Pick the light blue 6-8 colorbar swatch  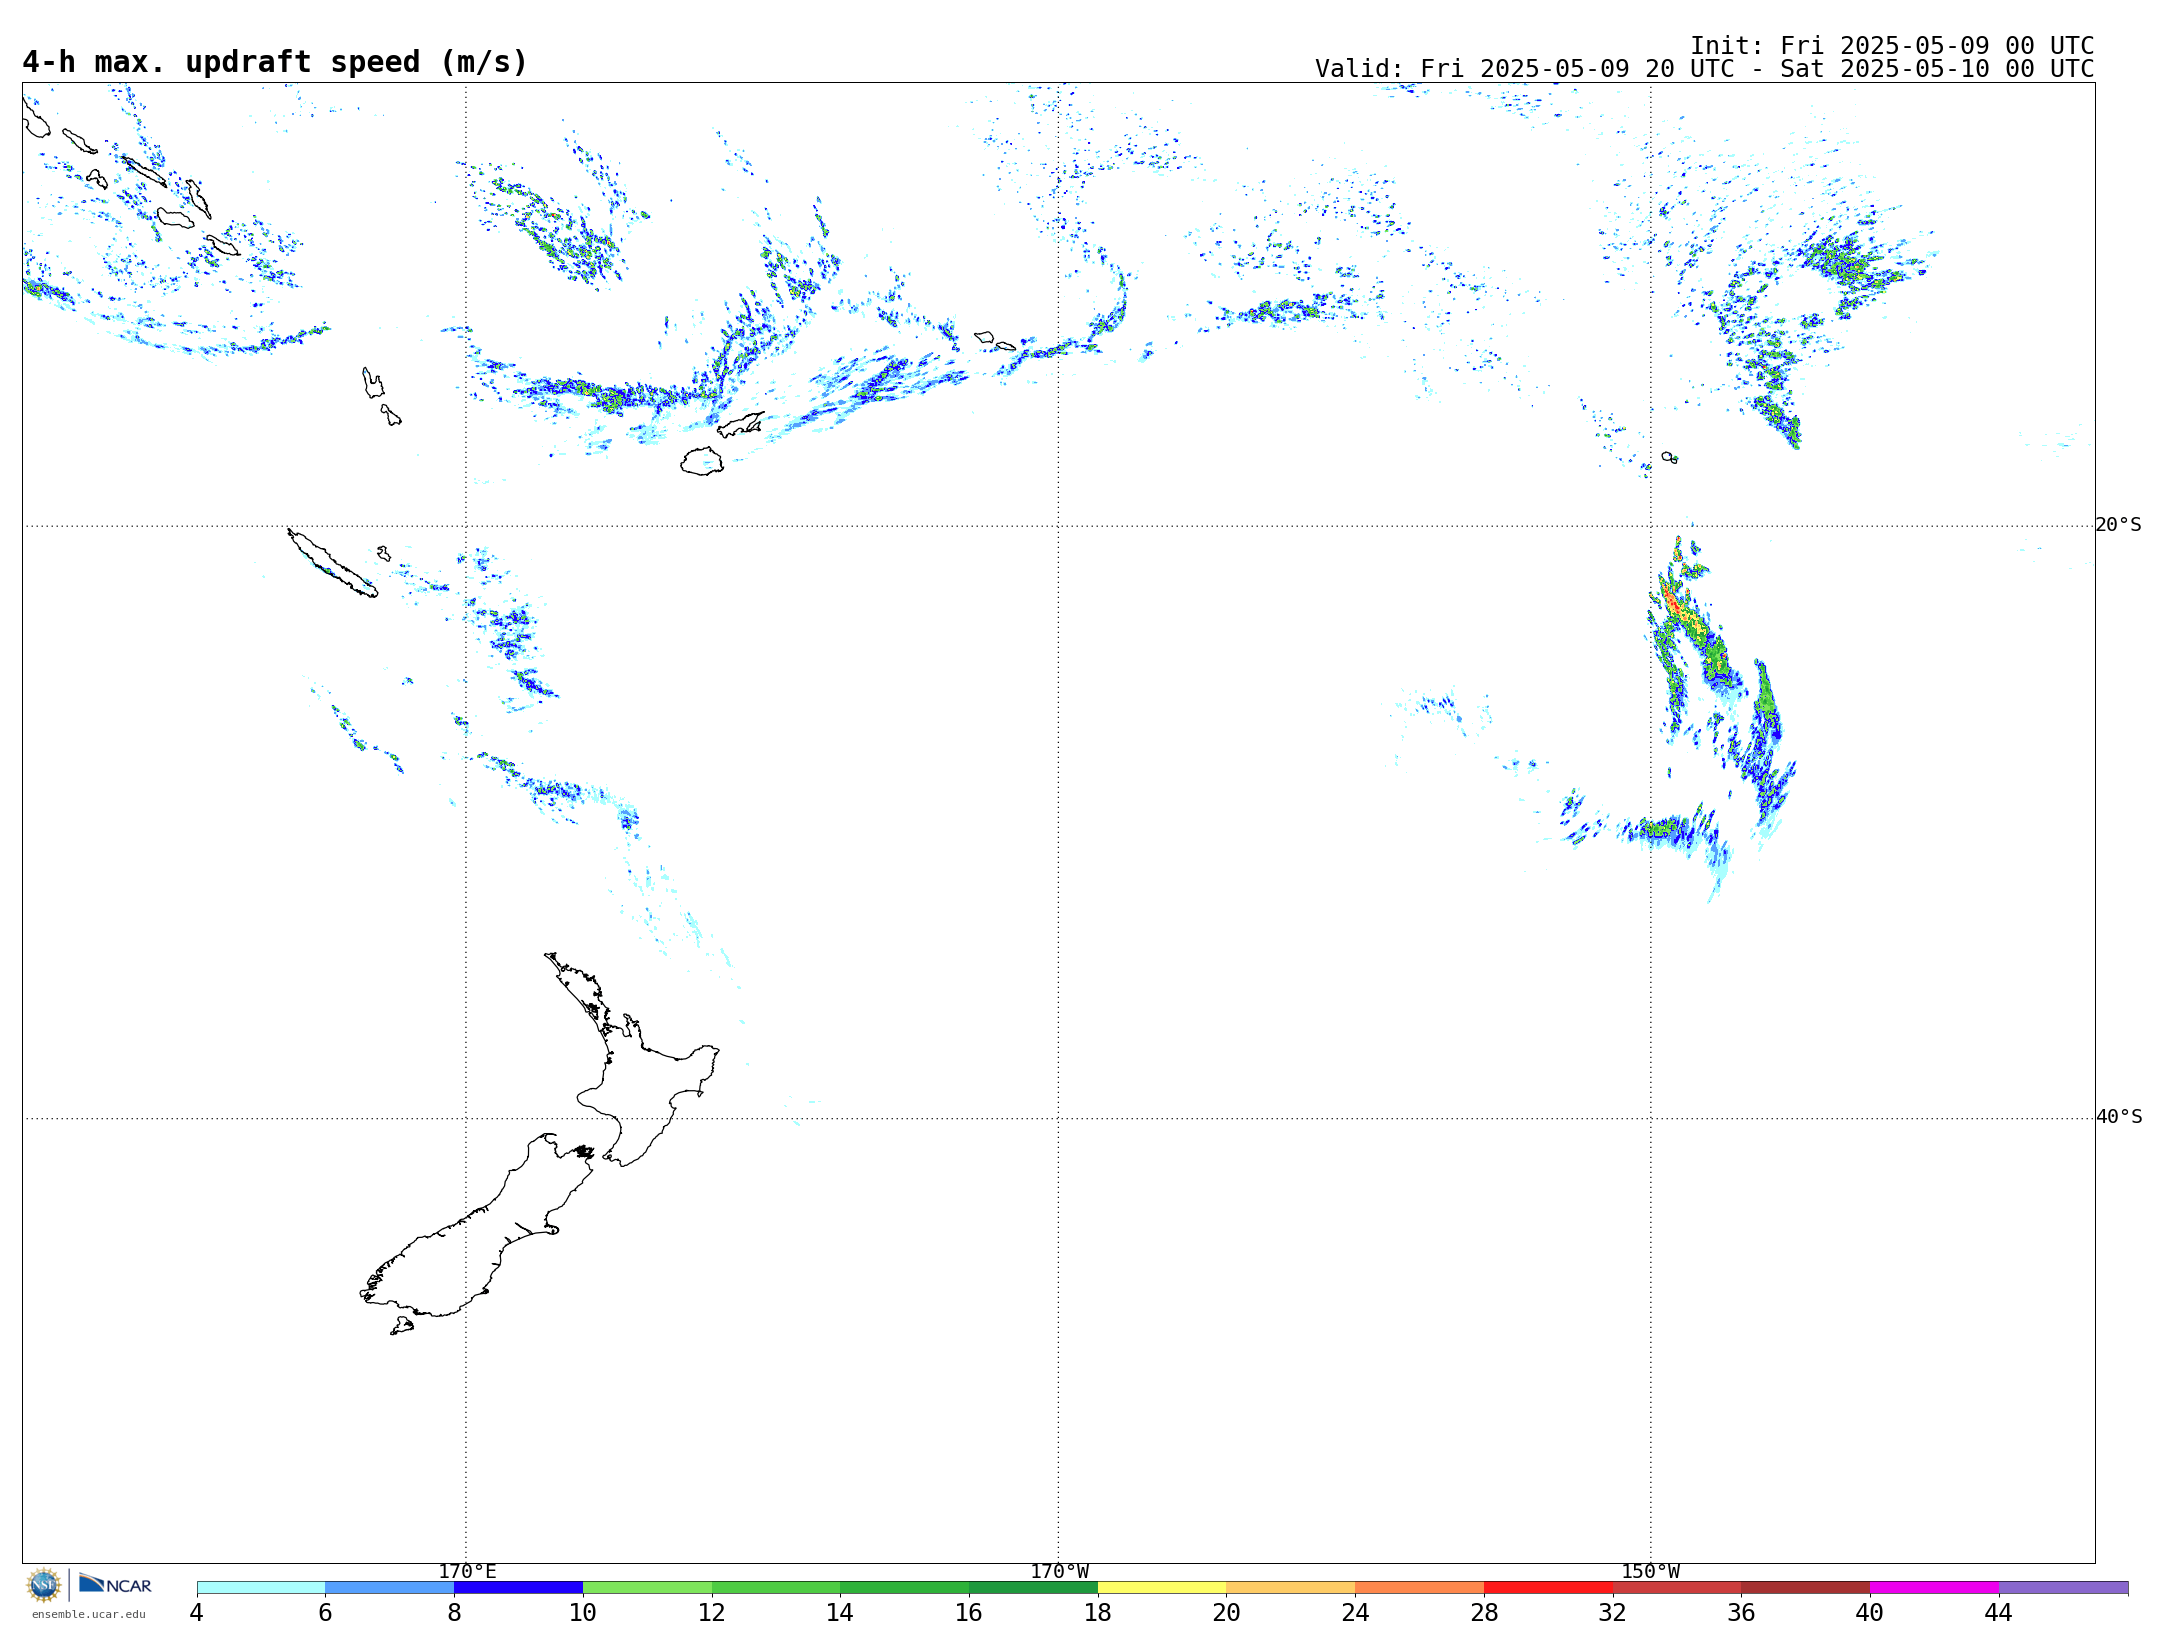tap(390, 1588)
